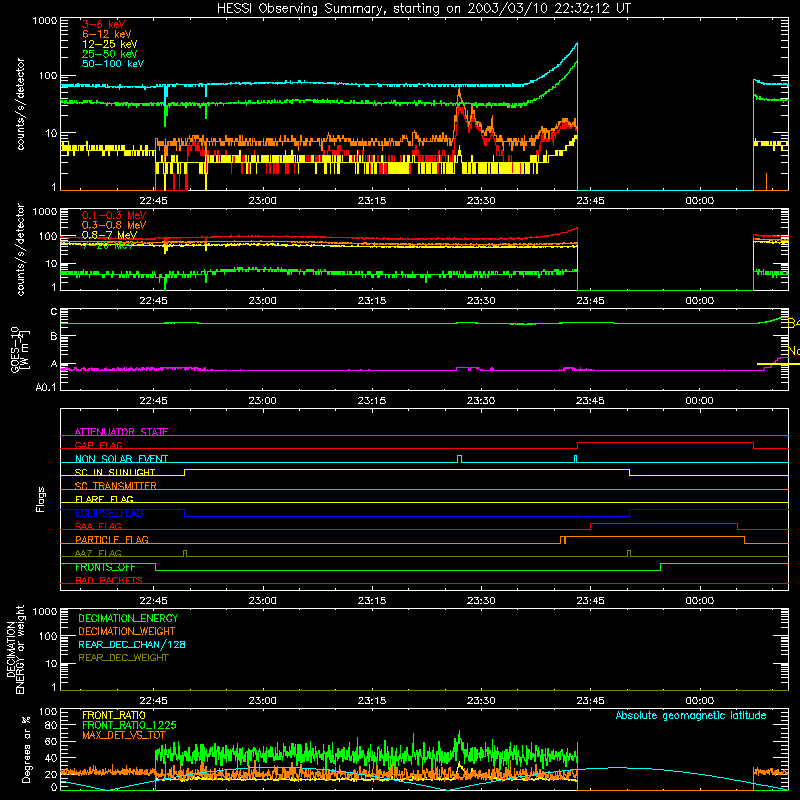Pick the NON_SOLAR_EVENT flag label
Screen dimensions: 800x800
pos(121,459)
